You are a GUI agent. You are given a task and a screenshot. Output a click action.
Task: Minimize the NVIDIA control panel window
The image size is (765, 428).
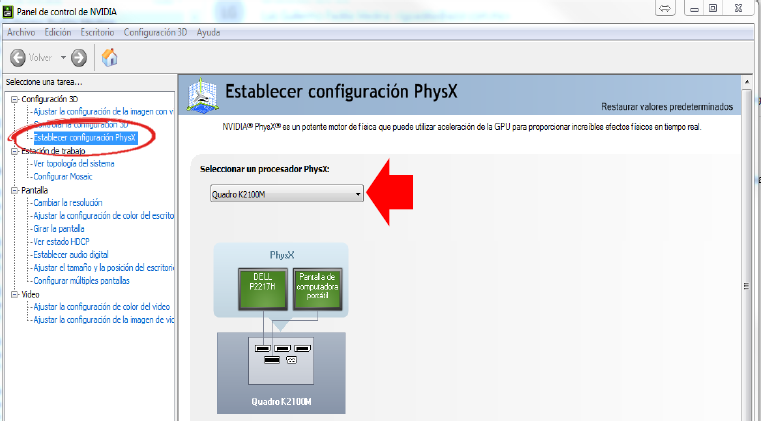tap(694, 8)
